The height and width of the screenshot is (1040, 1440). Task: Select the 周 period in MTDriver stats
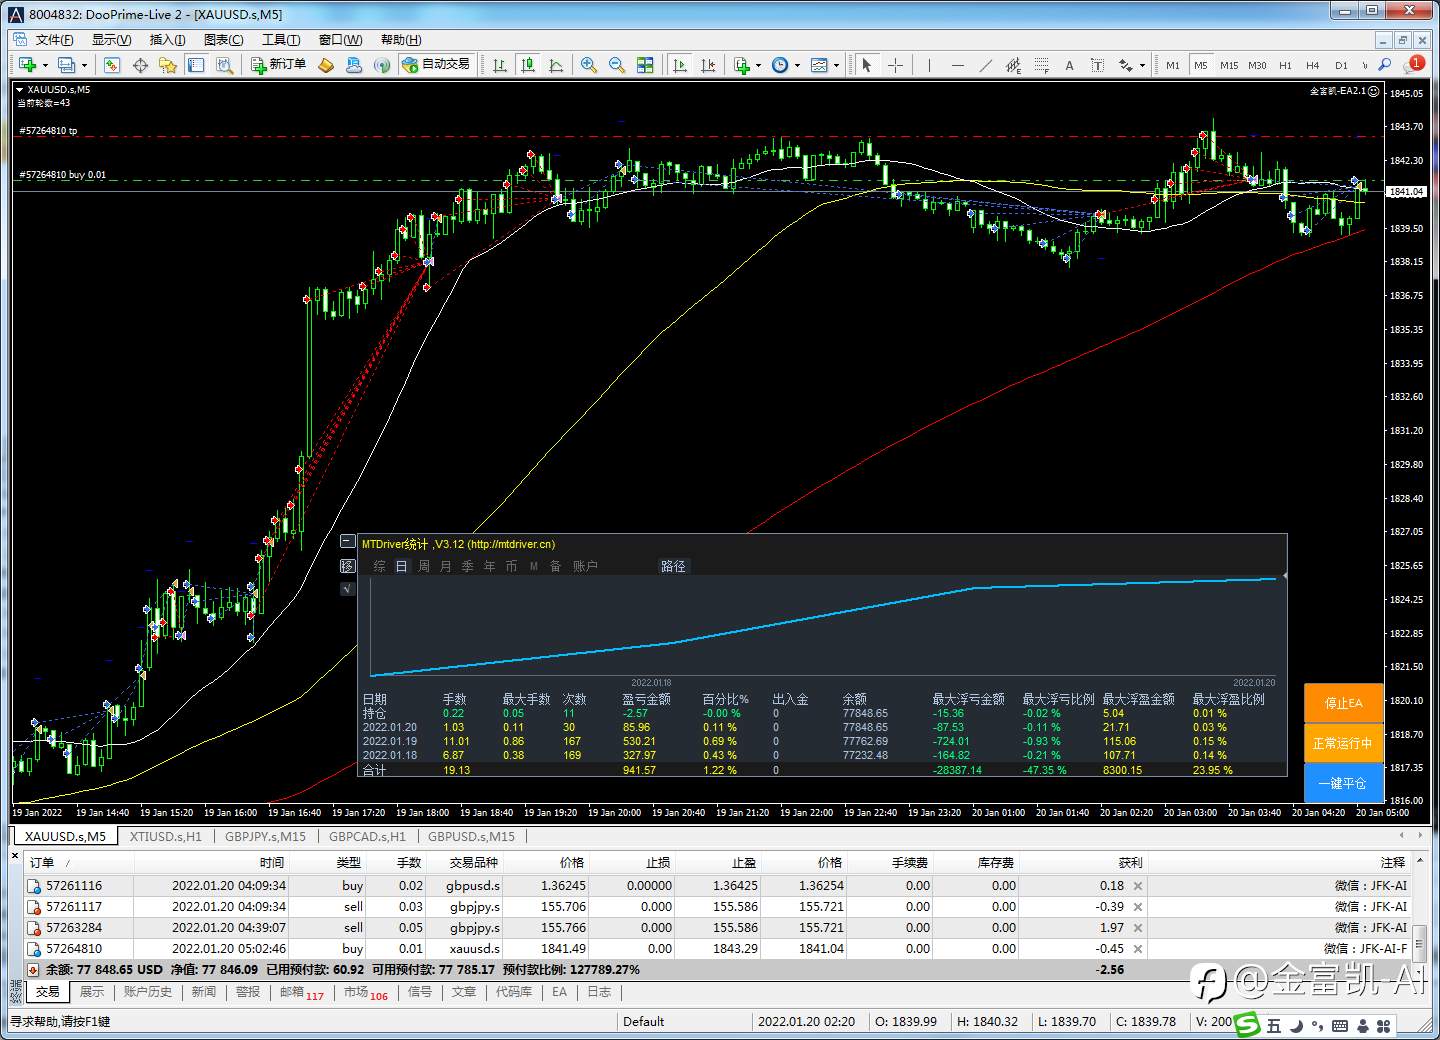point(423,566)
